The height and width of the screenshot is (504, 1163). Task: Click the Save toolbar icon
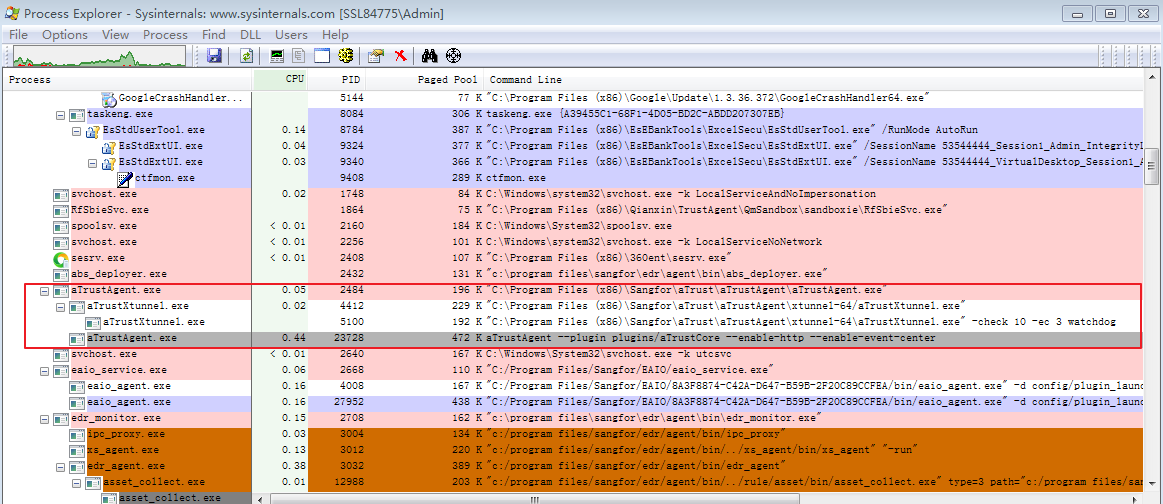215,56
